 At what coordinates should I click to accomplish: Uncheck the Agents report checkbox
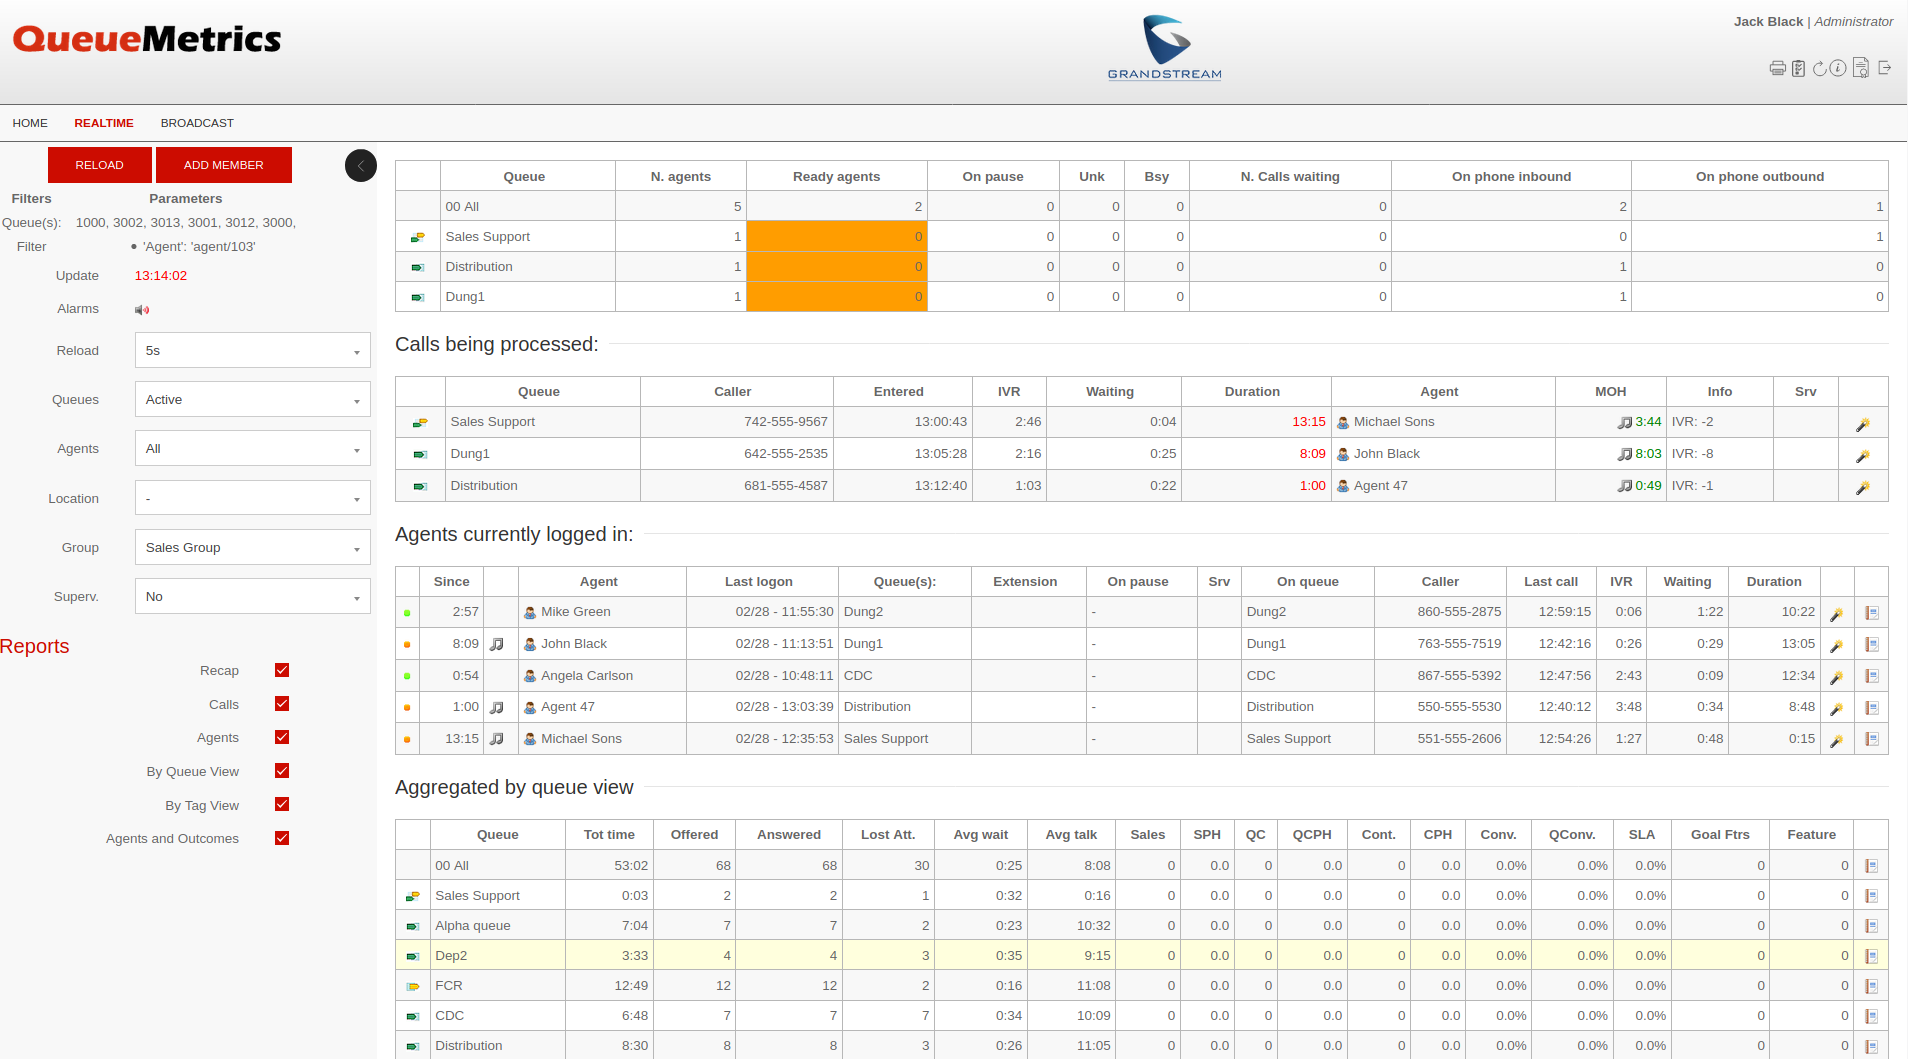click(x=282, y=737)
